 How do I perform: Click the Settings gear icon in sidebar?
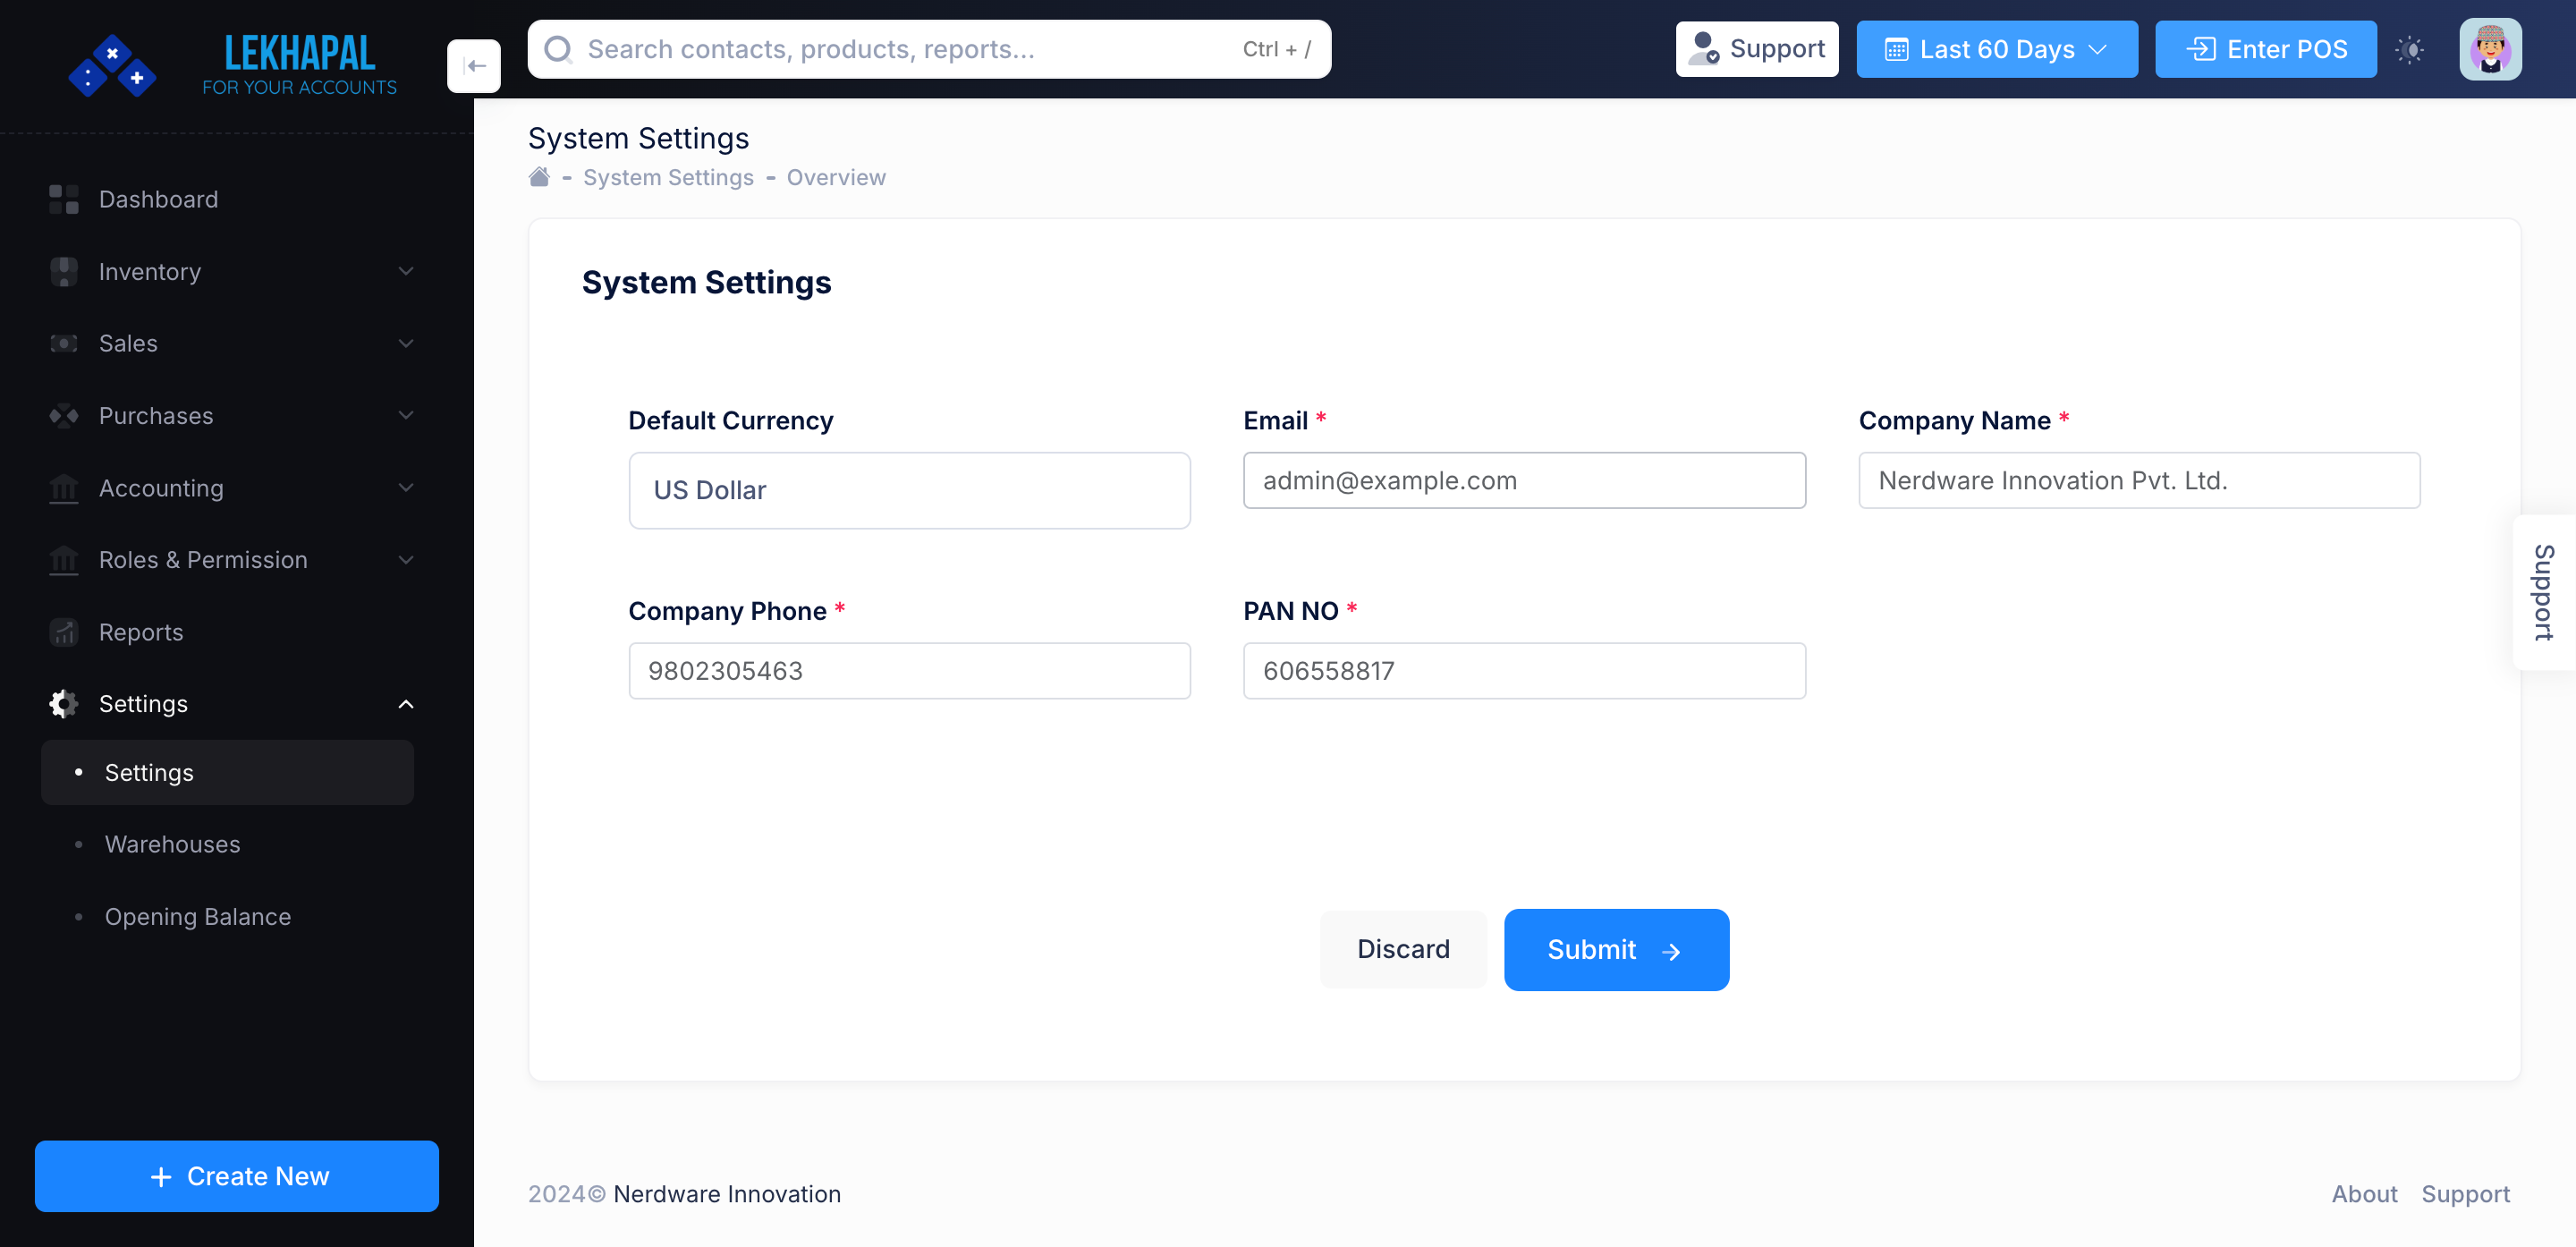63,703
